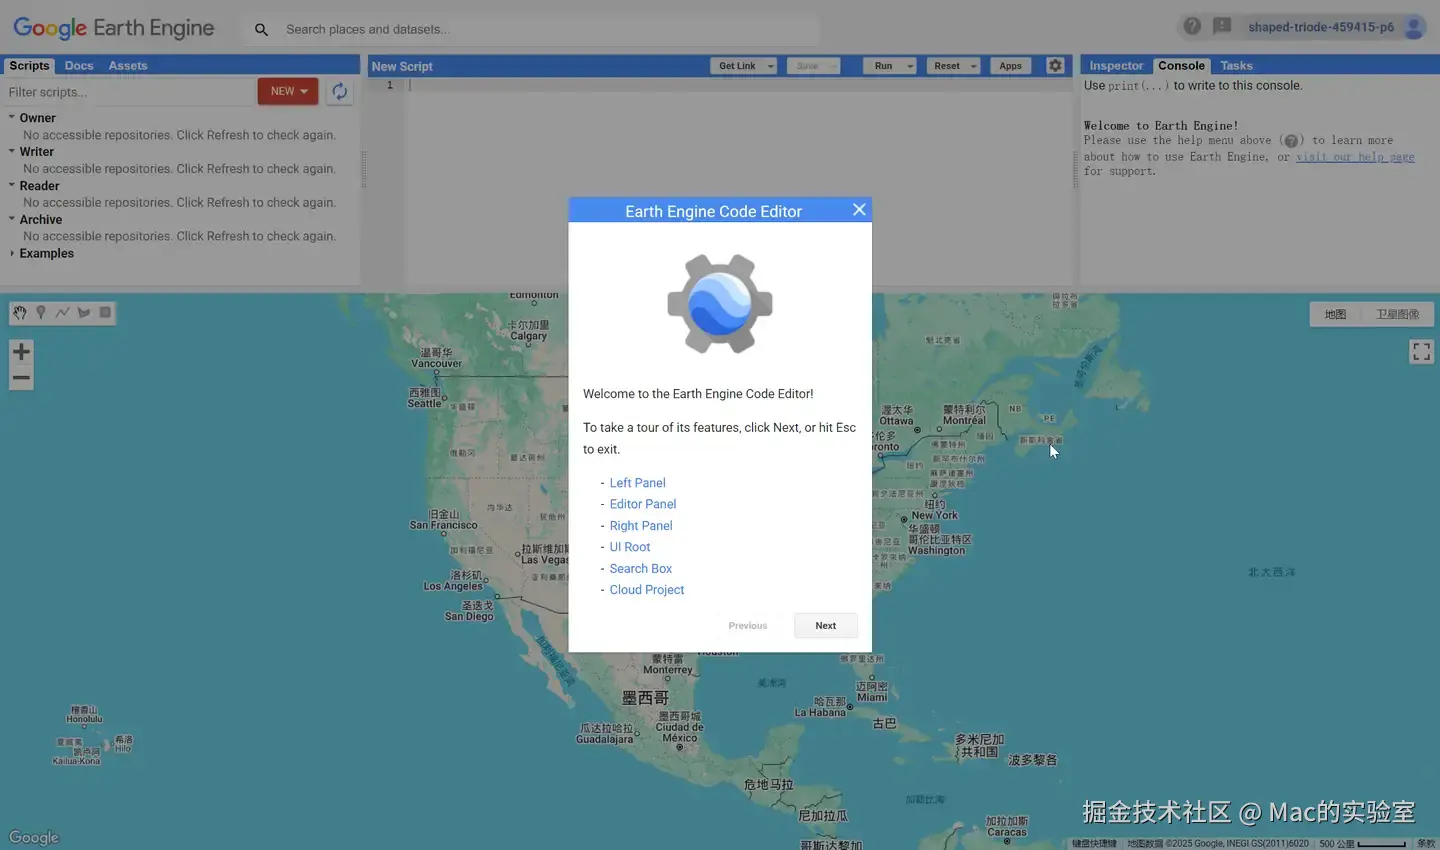Image resolution: width=1440 pixels, height=850 pixels.
Task: Click the search magnifier icon
Action: pos(261,29)
